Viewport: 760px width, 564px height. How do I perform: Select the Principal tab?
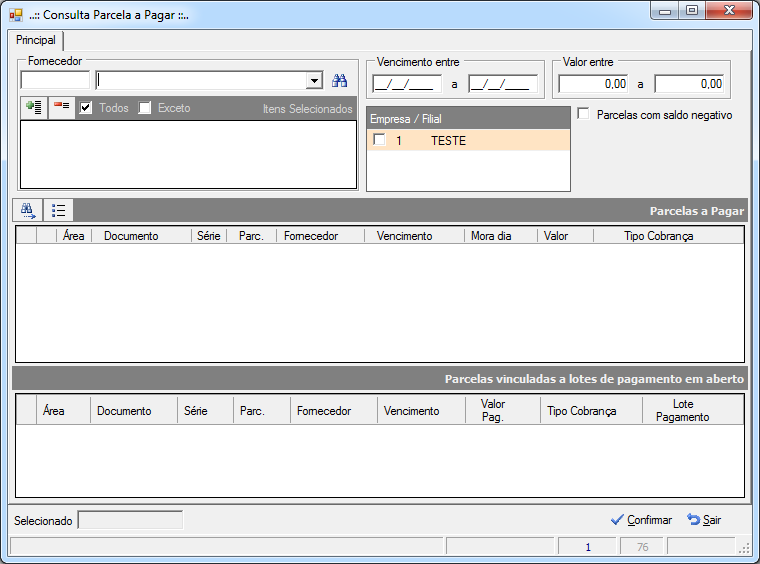point(35,40)
